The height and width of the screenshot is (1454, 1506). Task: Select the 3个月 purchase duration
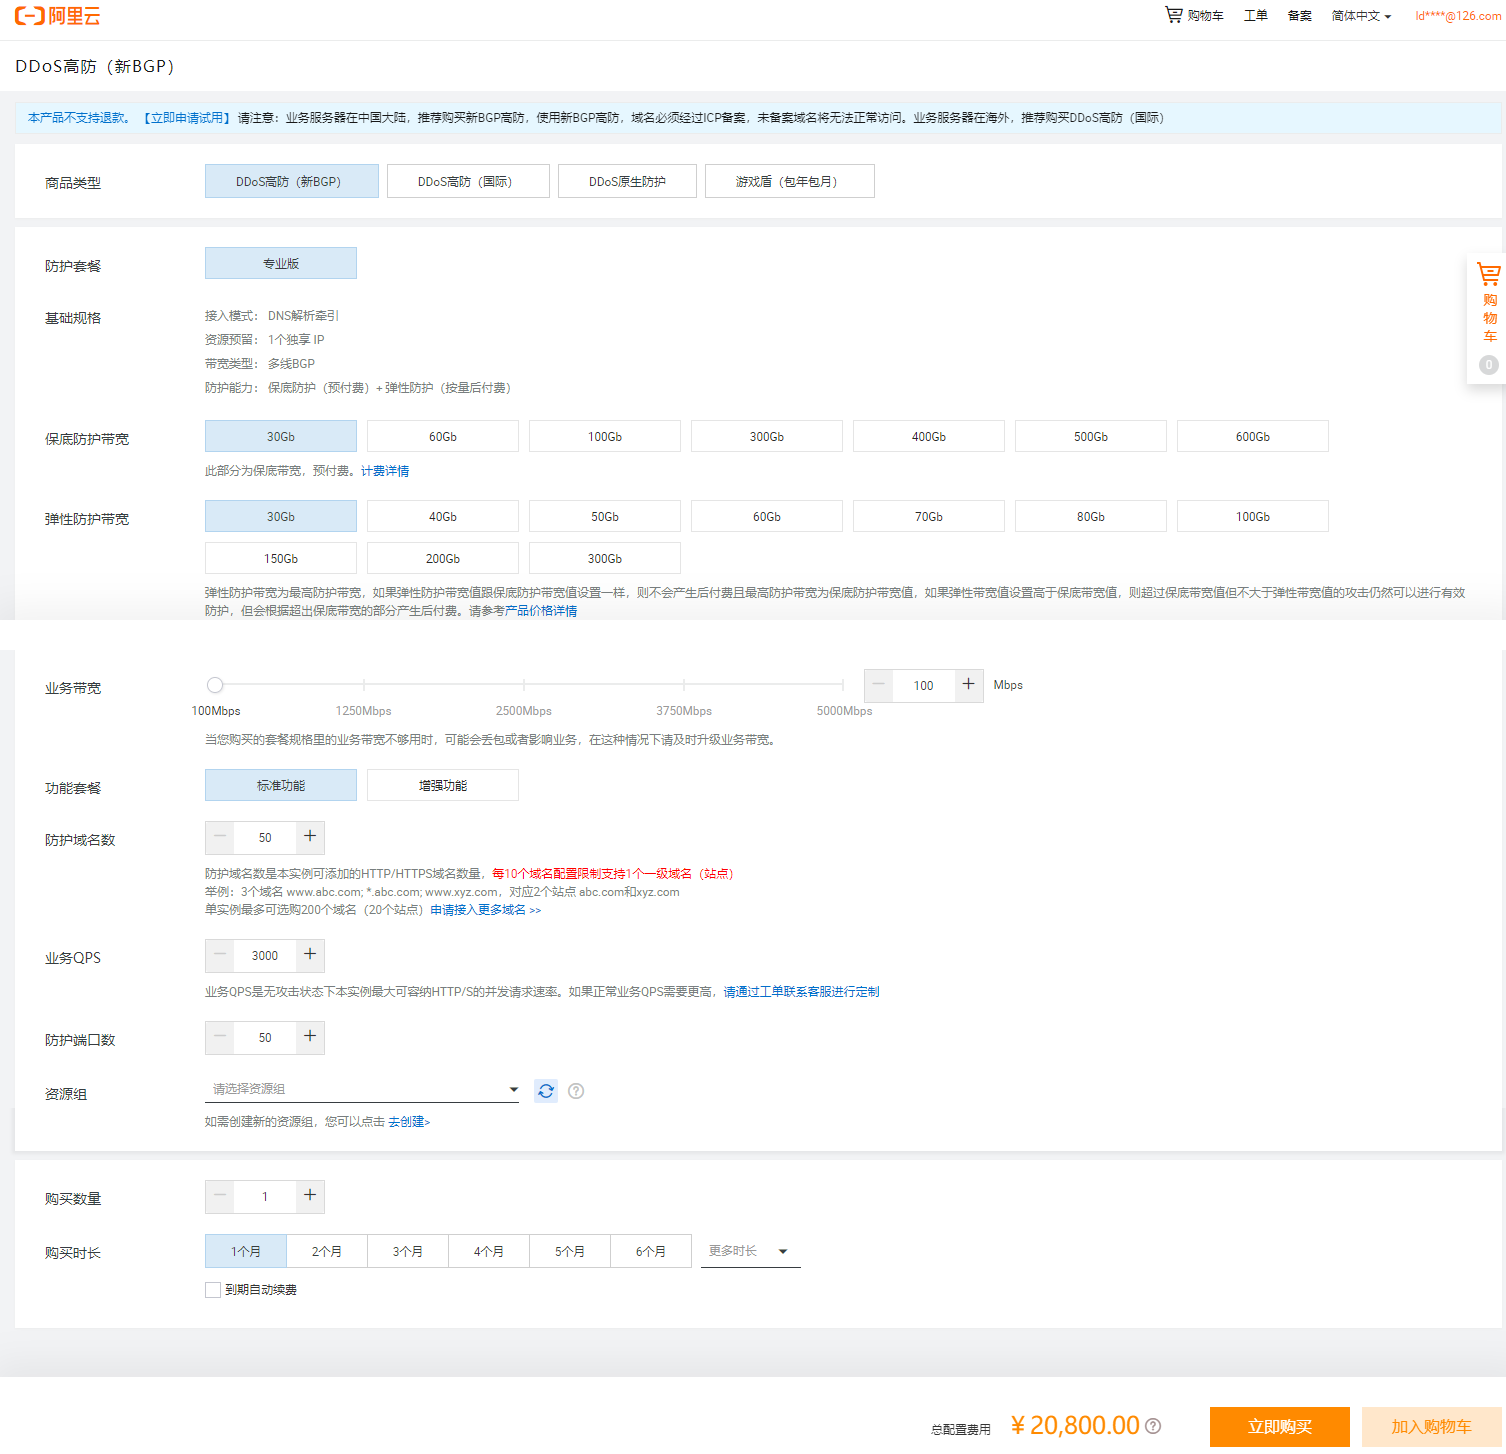tap(407, 1252)
